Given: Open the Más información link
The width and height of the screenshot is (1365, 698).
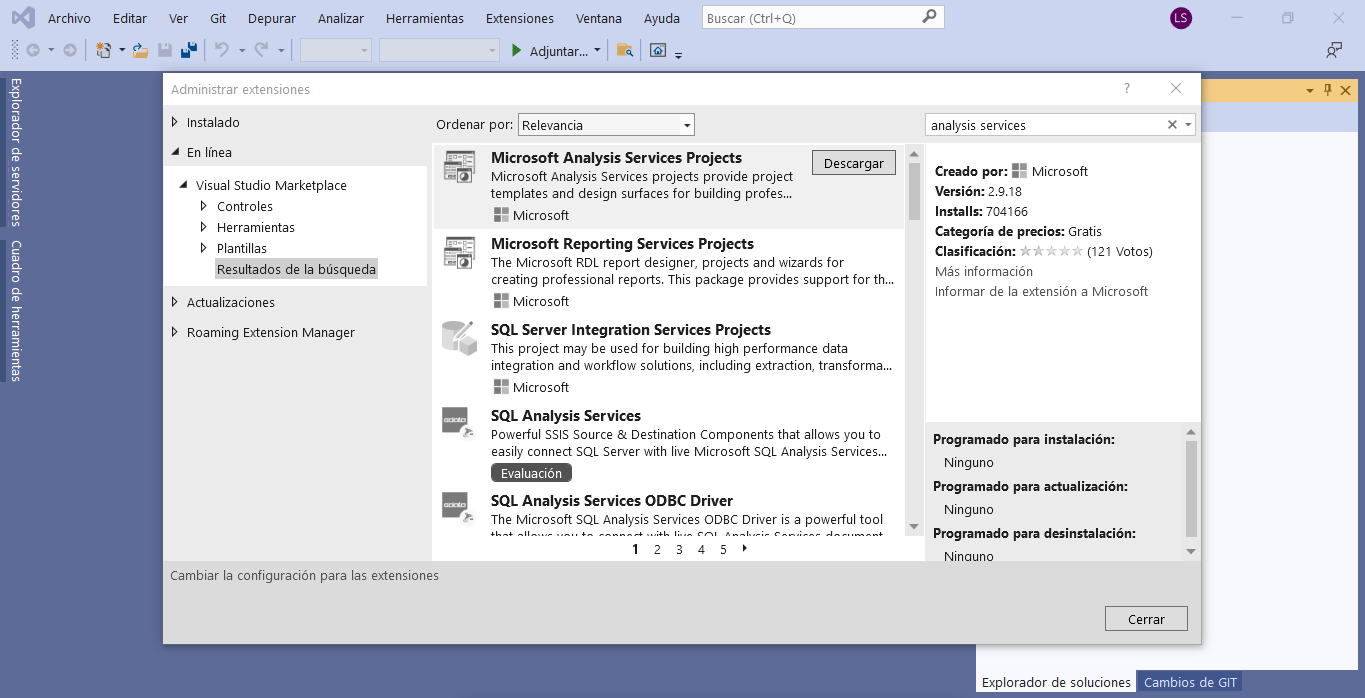Looking at the screenshot, I should click(x=983, y=271).
